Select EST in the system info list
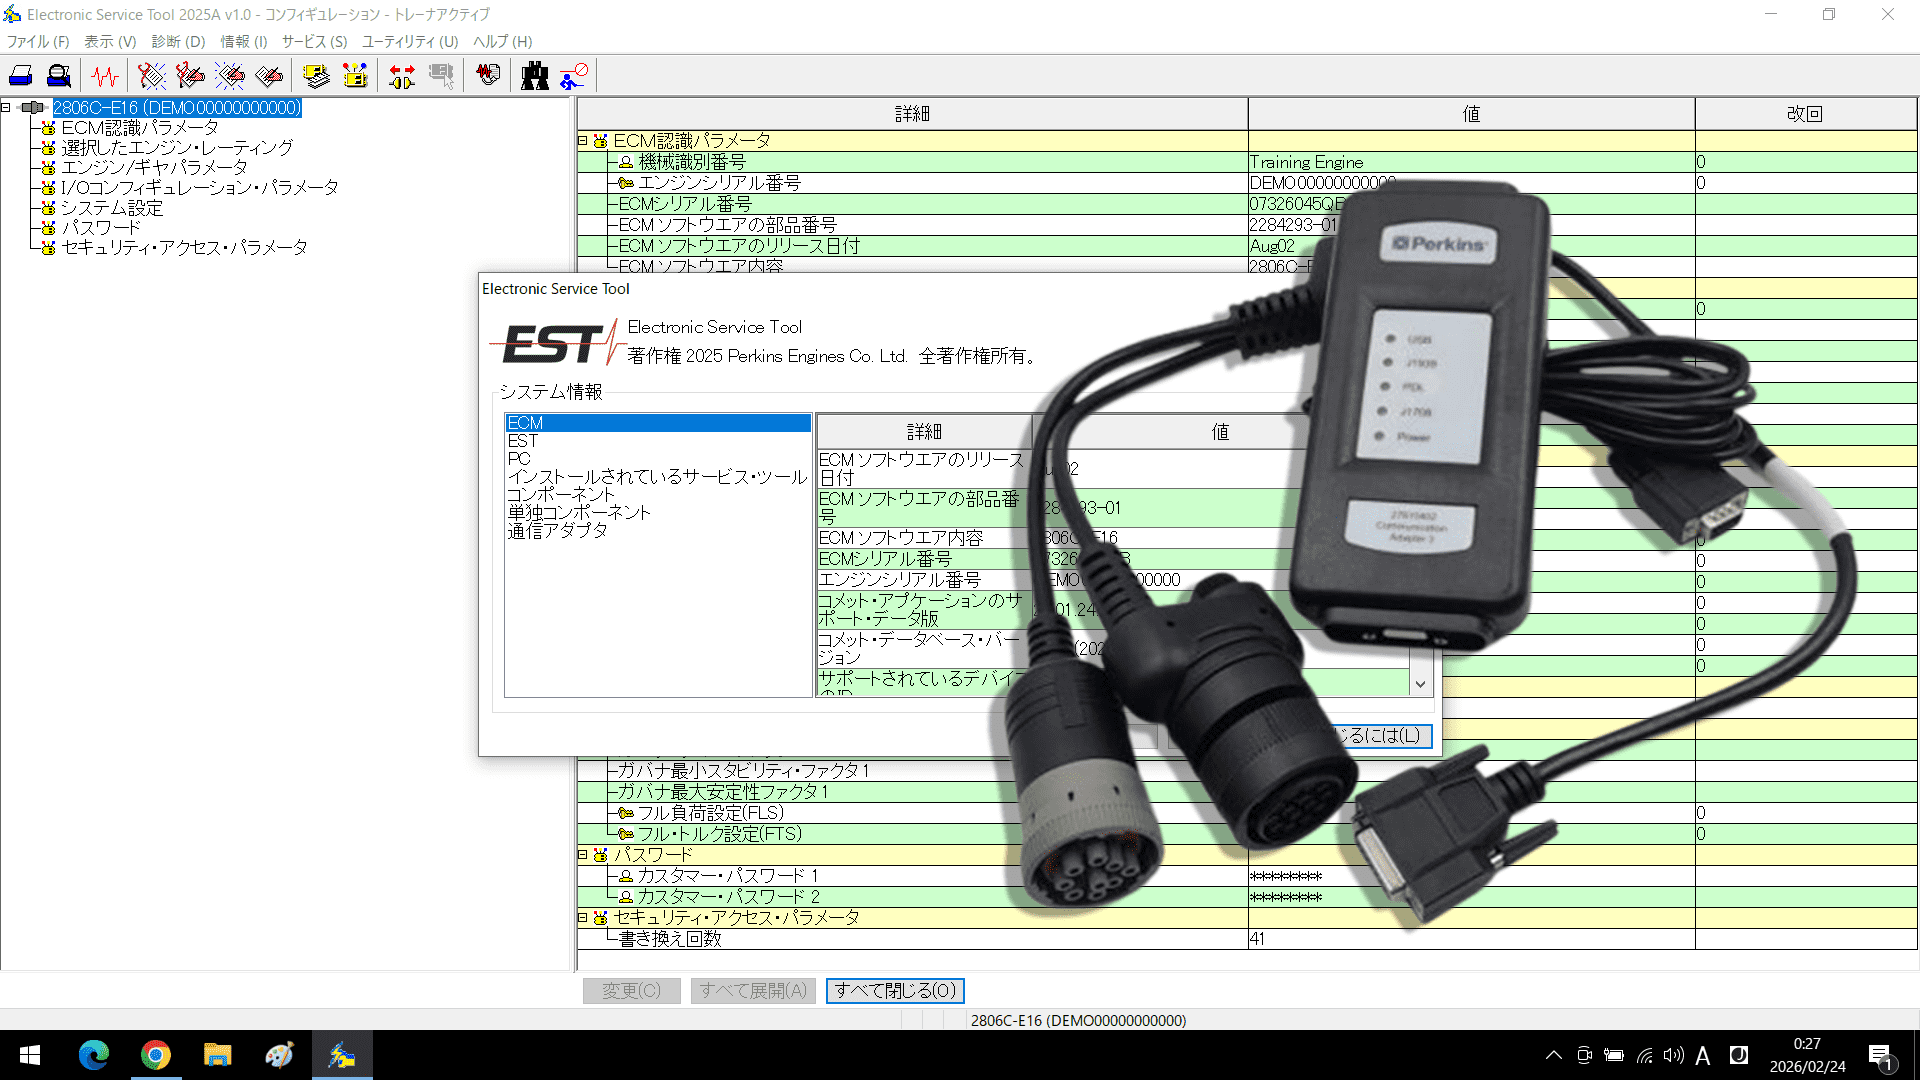The image size is (1920, 1080). [x=522, y=441]
